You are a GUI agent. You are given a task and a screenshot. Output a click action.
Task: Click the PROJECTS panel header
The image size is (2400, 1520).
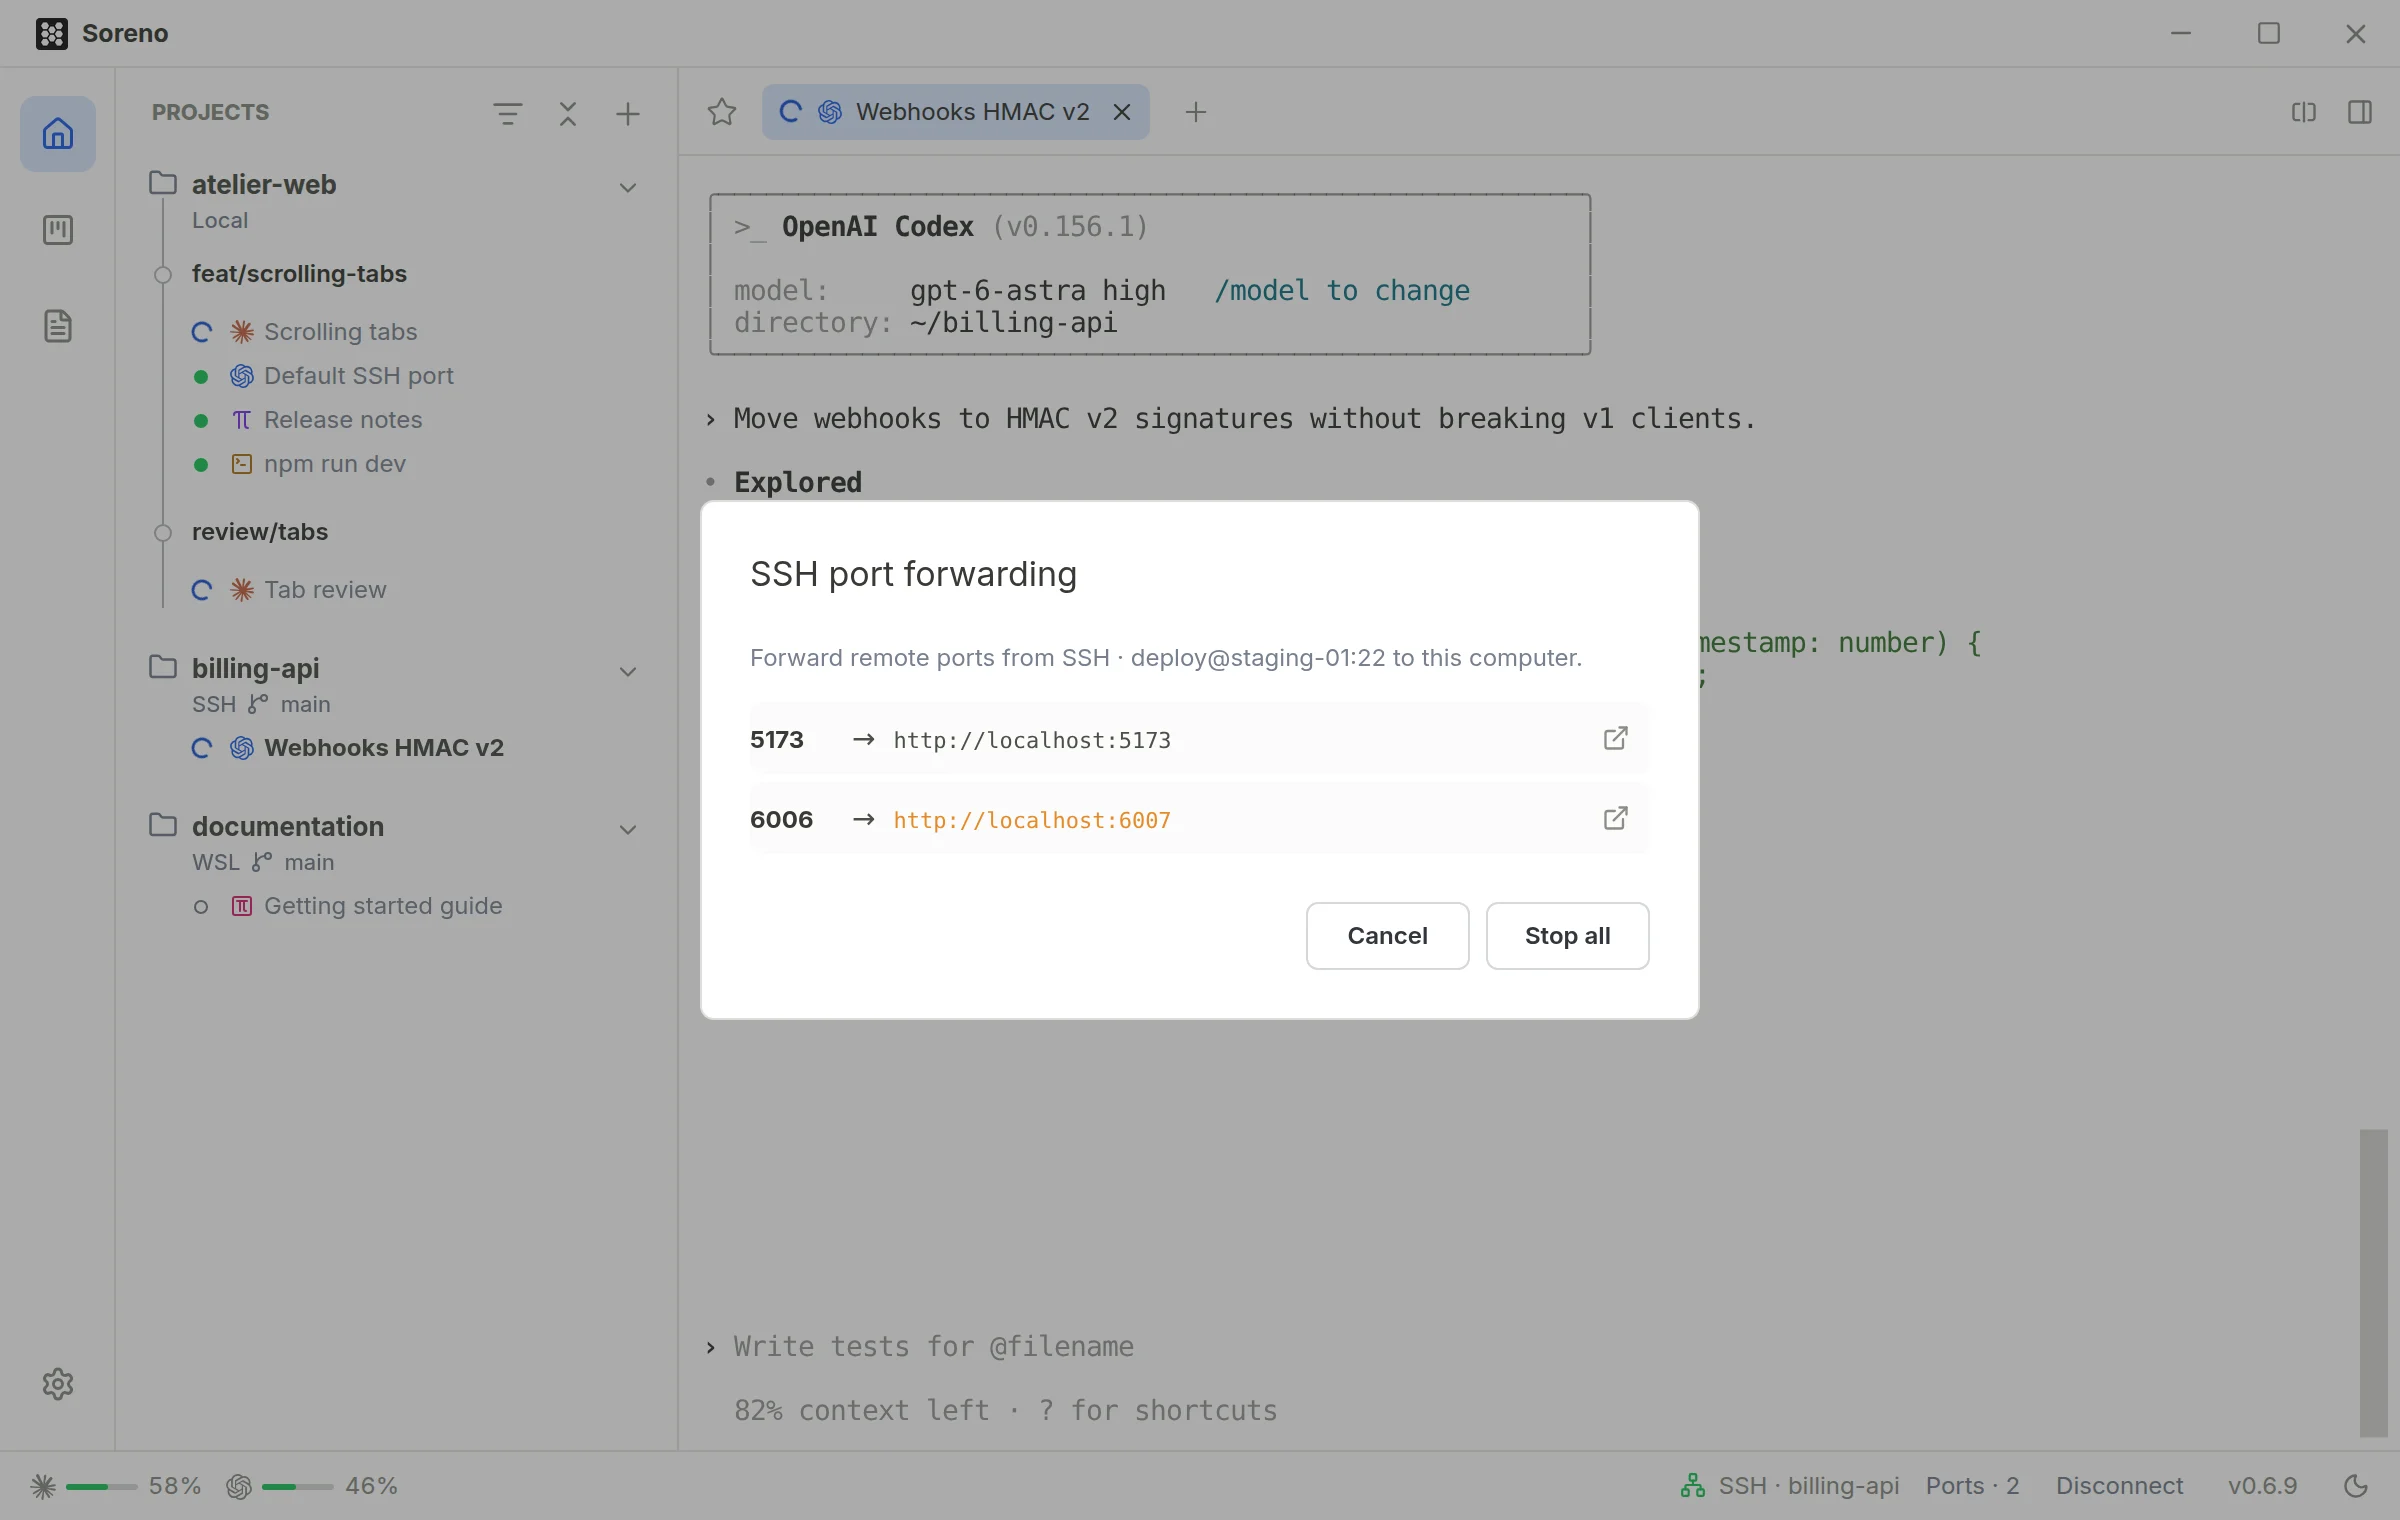[x=210, y=112]
